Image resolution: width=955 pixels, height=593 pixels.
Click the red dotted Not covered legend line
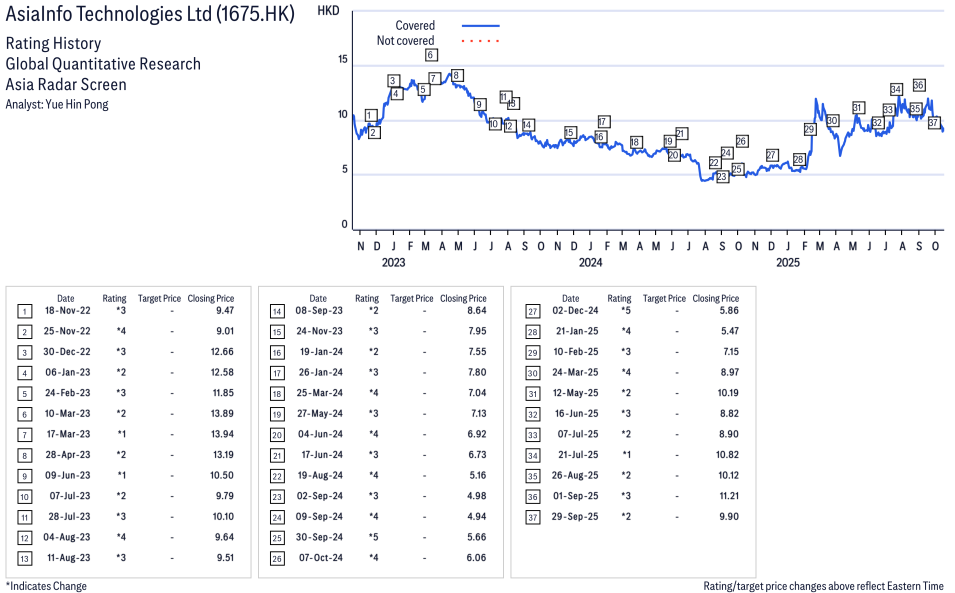tap(480, 41)
